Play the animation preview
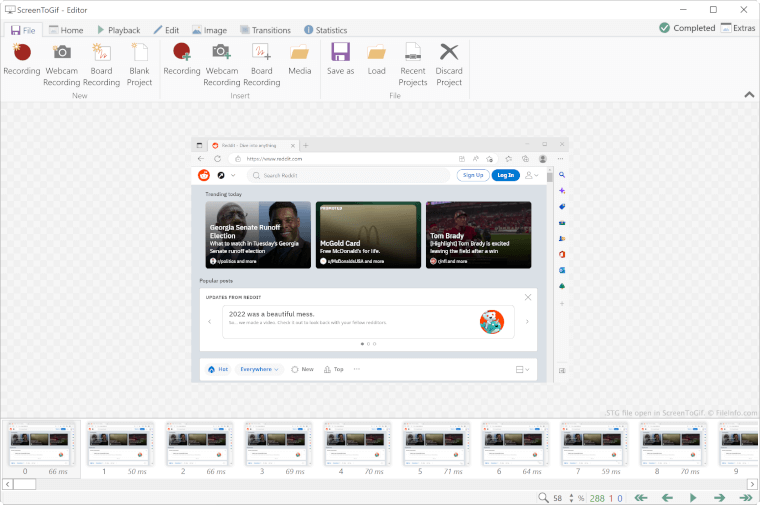This screenshot has height=505, width=760. tap(692, 497)
